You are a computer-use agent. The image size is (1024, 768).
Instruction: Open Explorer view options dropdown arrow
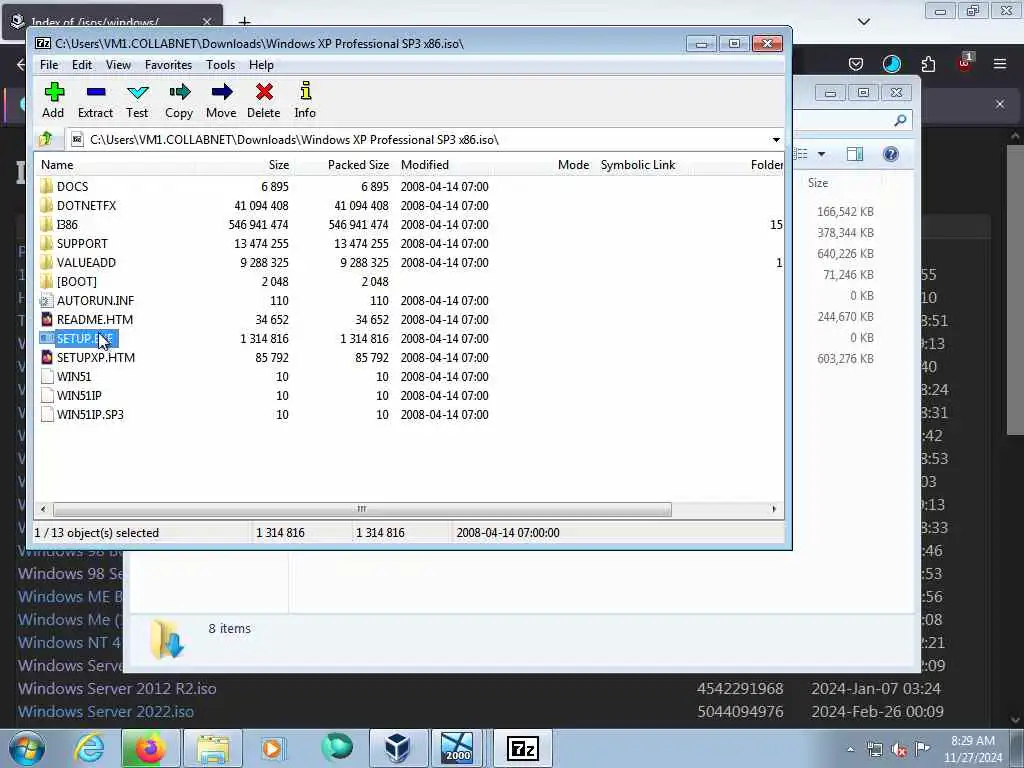tap(822, 154)
